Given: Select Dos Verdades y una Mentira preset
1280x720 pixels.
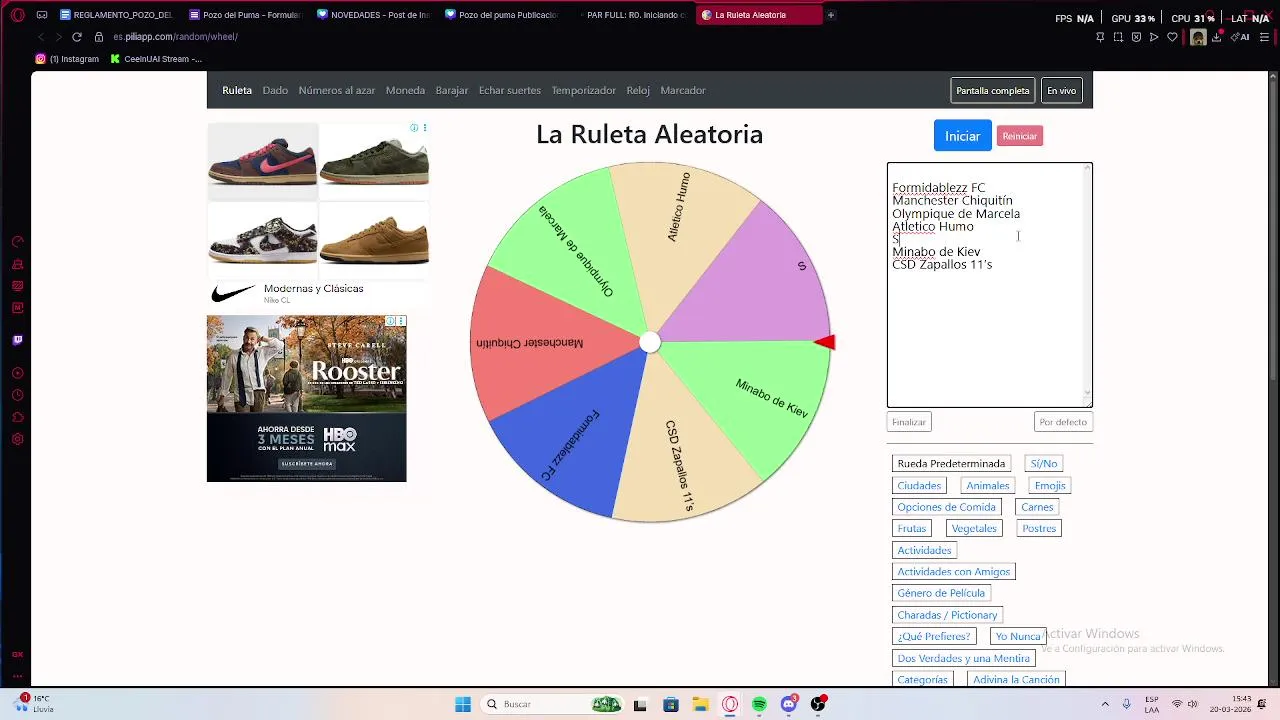Looking at the screenshot, I should pos(963,658).
